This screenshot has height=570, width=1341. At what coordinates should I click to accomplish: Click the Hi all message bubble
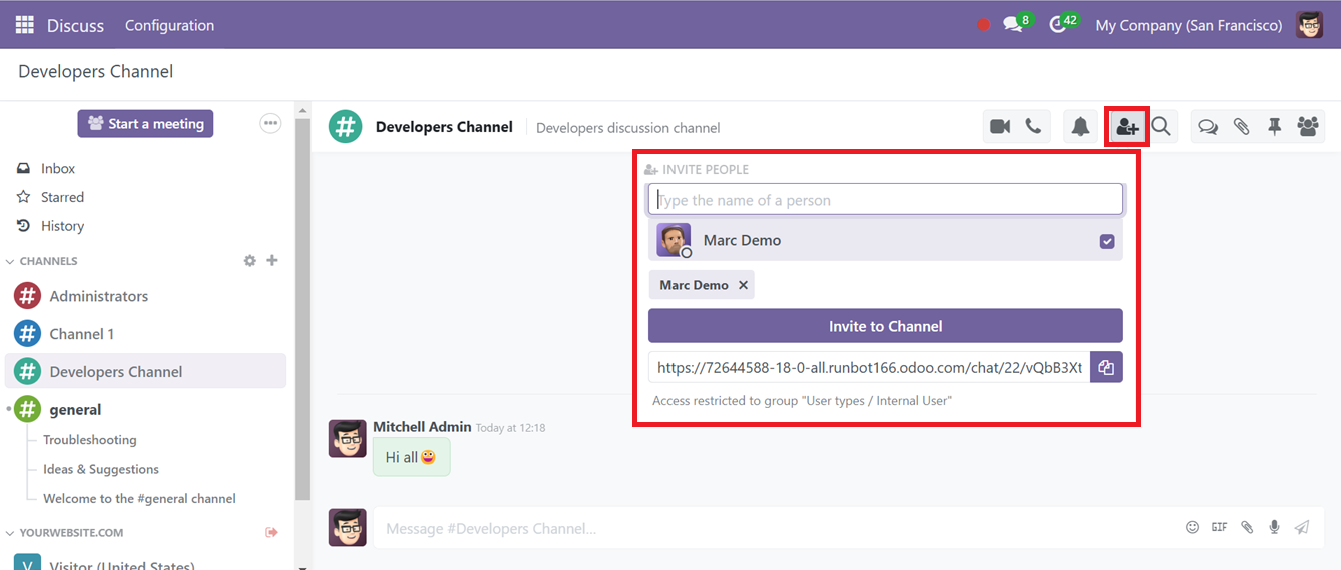[411, 457]
